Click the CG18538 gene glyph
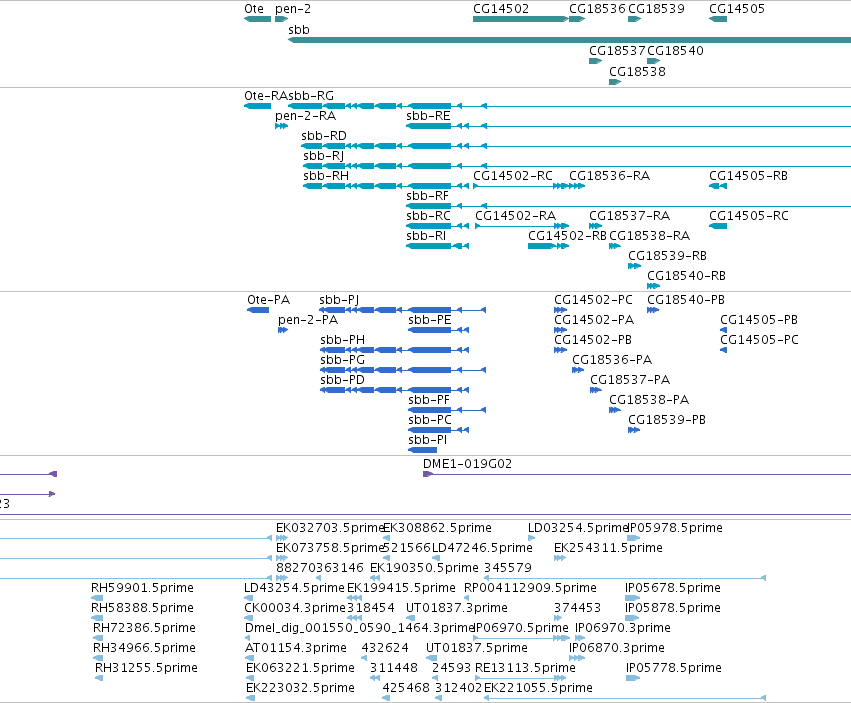The height and width of the screenshot is (703, 851). [x=615, y=82]
